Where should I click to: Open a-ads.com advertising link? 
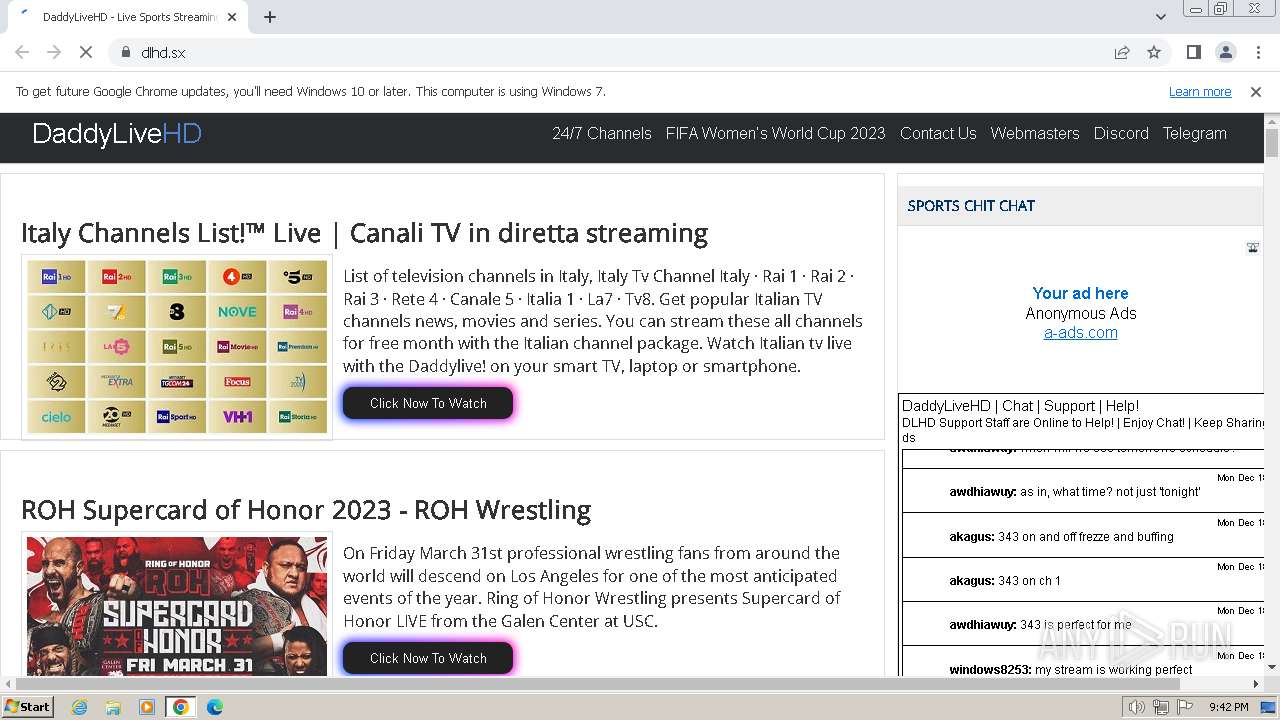(x=1080, y=333)
